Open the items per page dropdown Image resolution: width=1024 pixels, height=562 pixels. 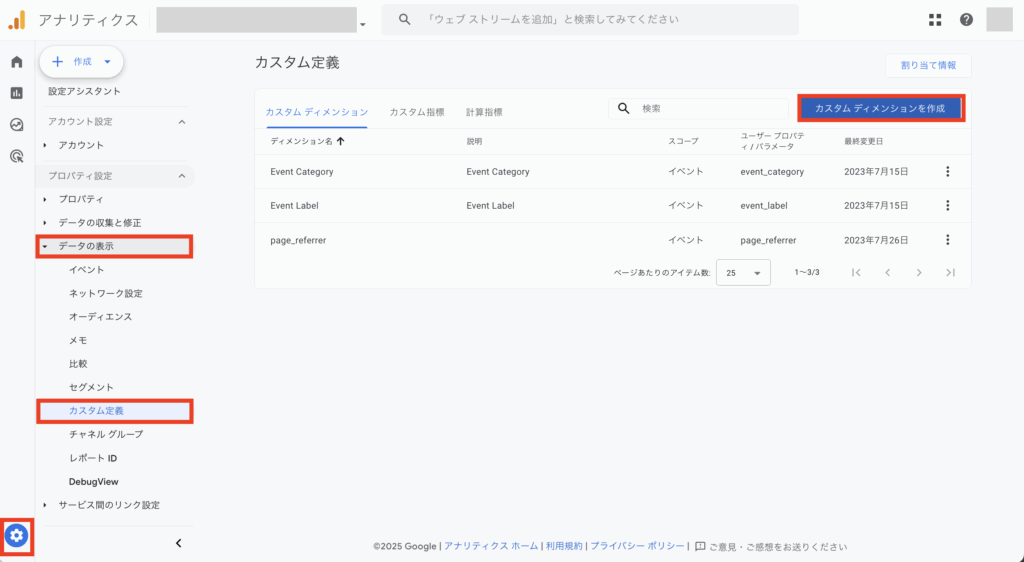point(743,272)
